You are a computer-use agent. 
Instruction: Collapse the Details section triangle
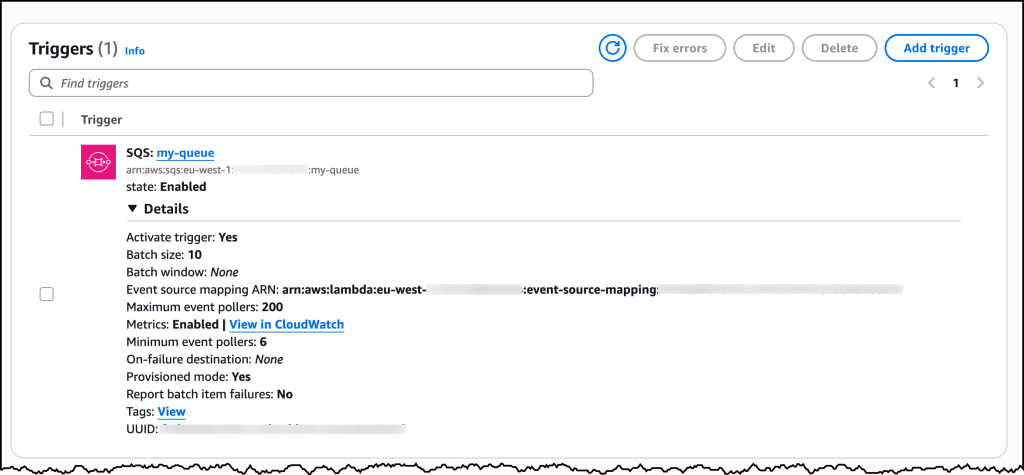click(132, 209)
